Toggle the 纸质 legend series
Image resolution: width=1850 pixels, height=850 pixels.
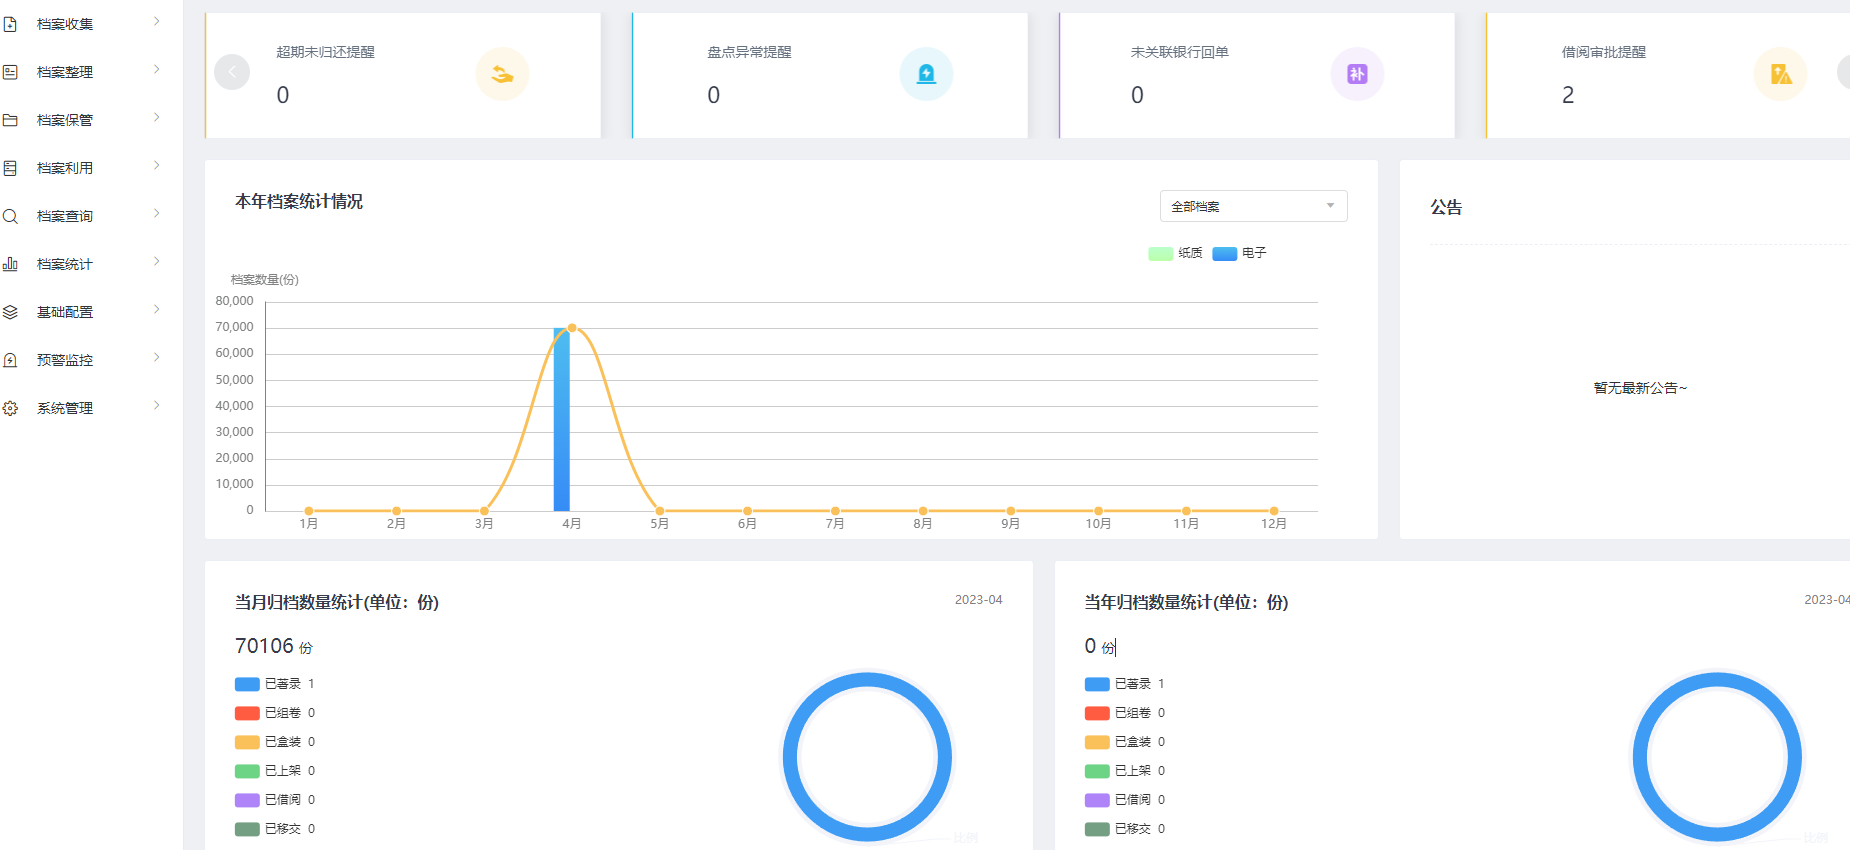pos(1175,253)
